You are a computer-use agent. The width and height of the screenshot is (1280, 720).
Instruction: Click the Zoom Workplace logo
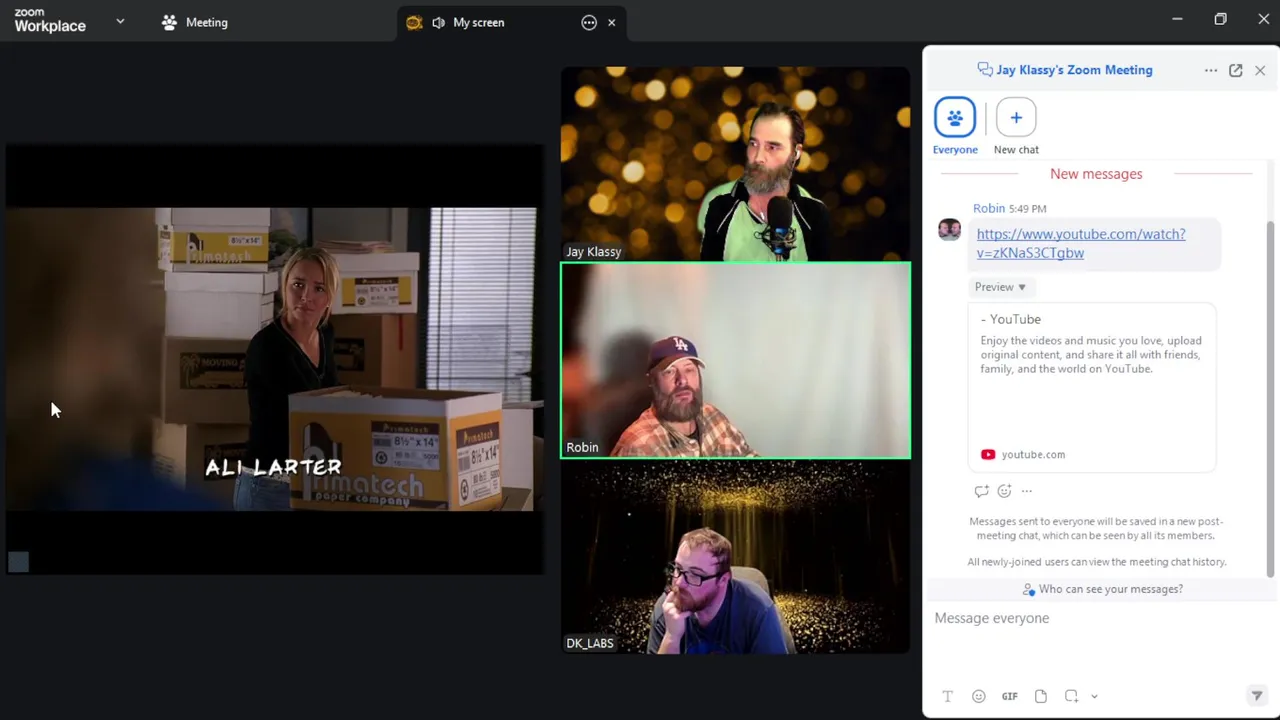pyautogui.click(x=50, y=21)
